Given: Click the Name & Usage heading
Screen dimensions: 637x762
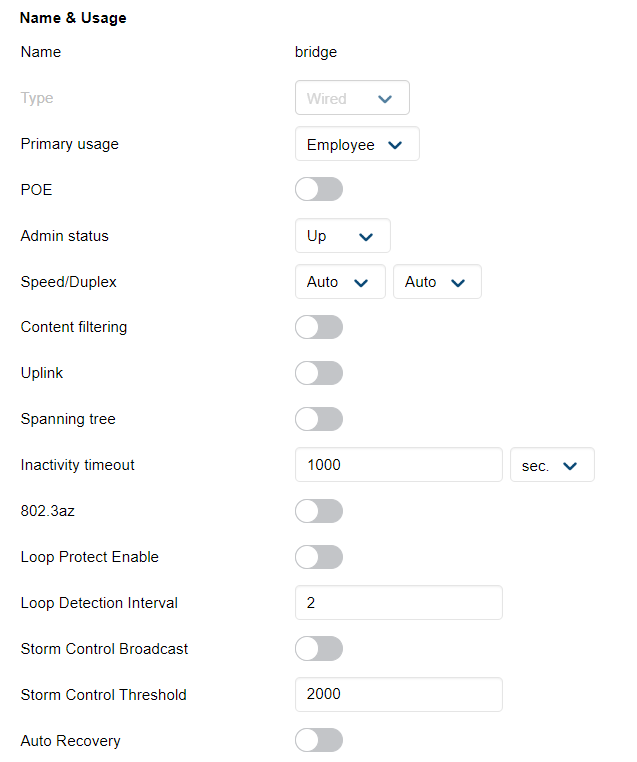Looking at the screenshot, I should 73,18.
